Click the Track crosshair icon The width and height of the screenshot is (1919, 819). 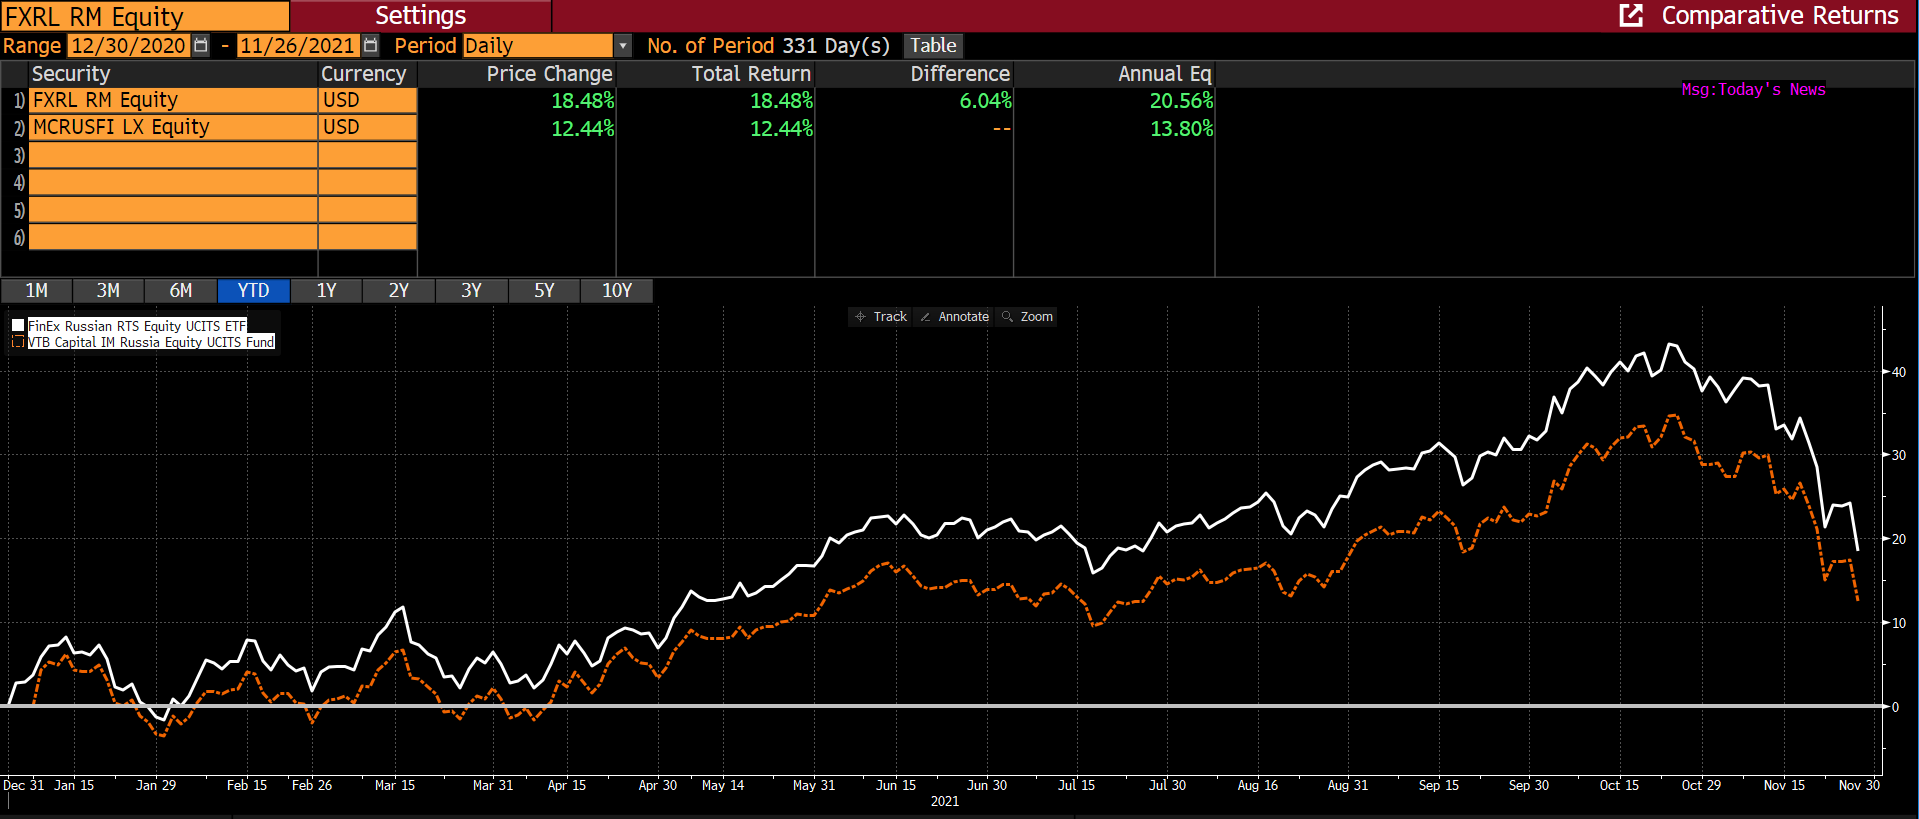(x=860, y=317)
